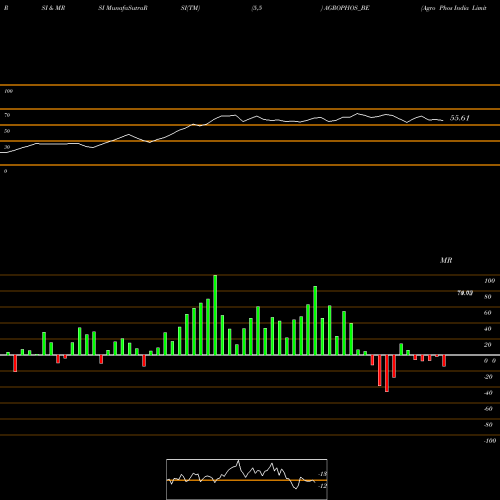Click the MR label above the bar chart

(x=446, y=260)
